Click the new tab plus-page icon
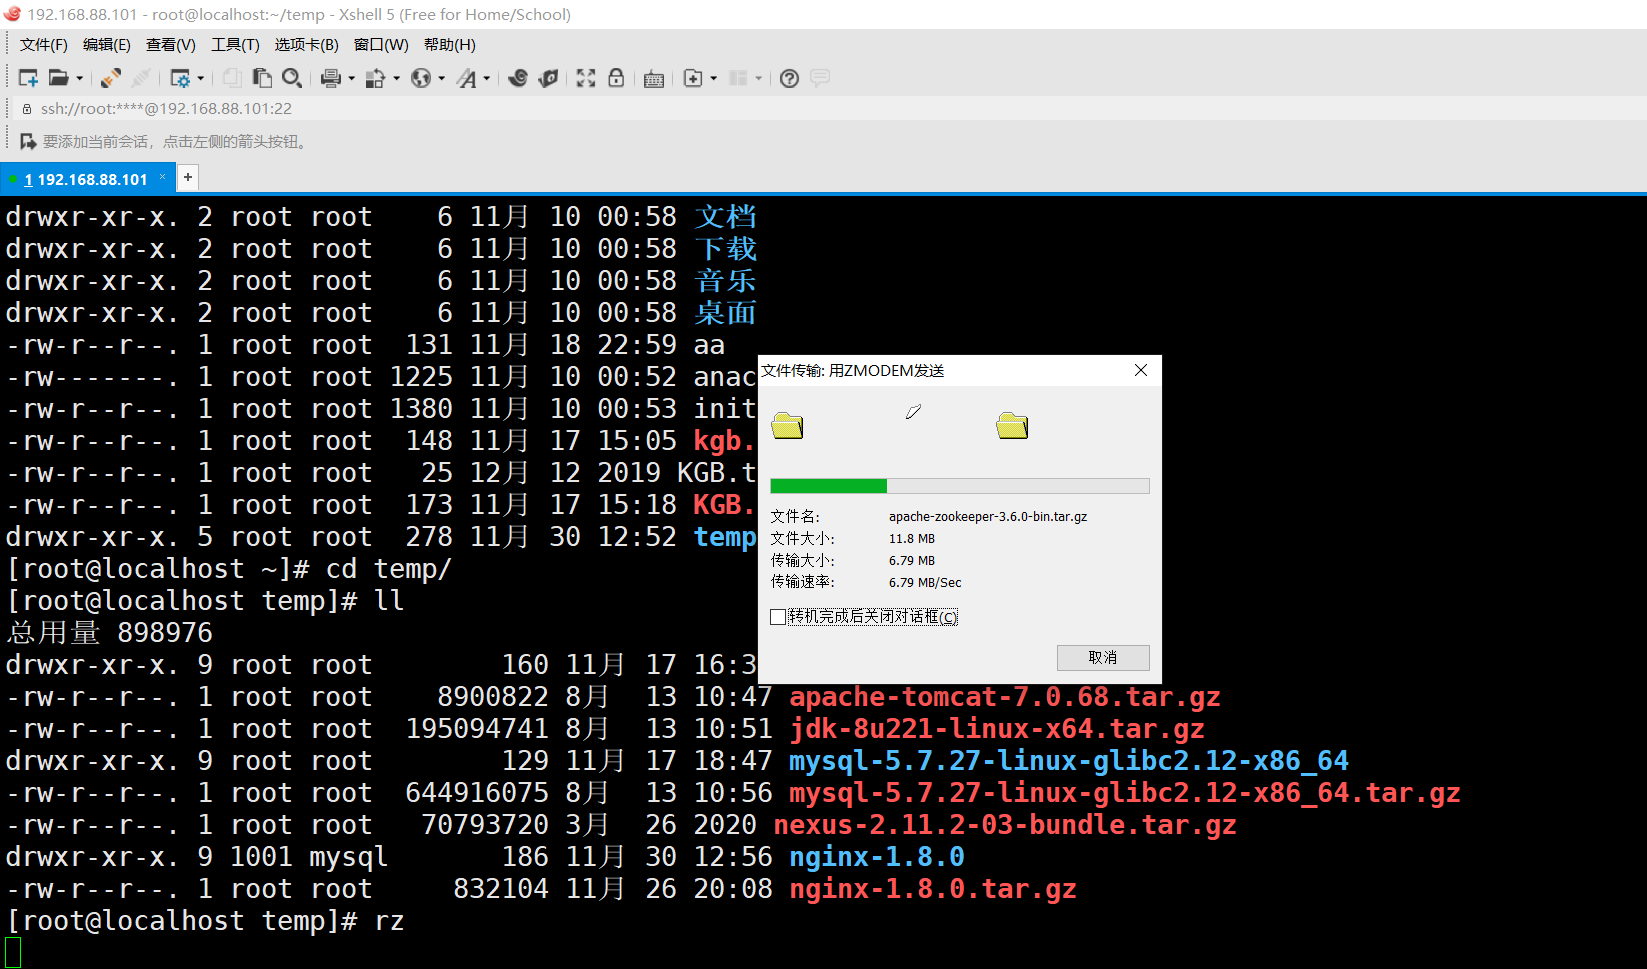Image resolution: width=1647 pixels, height=969 pixels. pyautogui.click(x=693, y=78)
